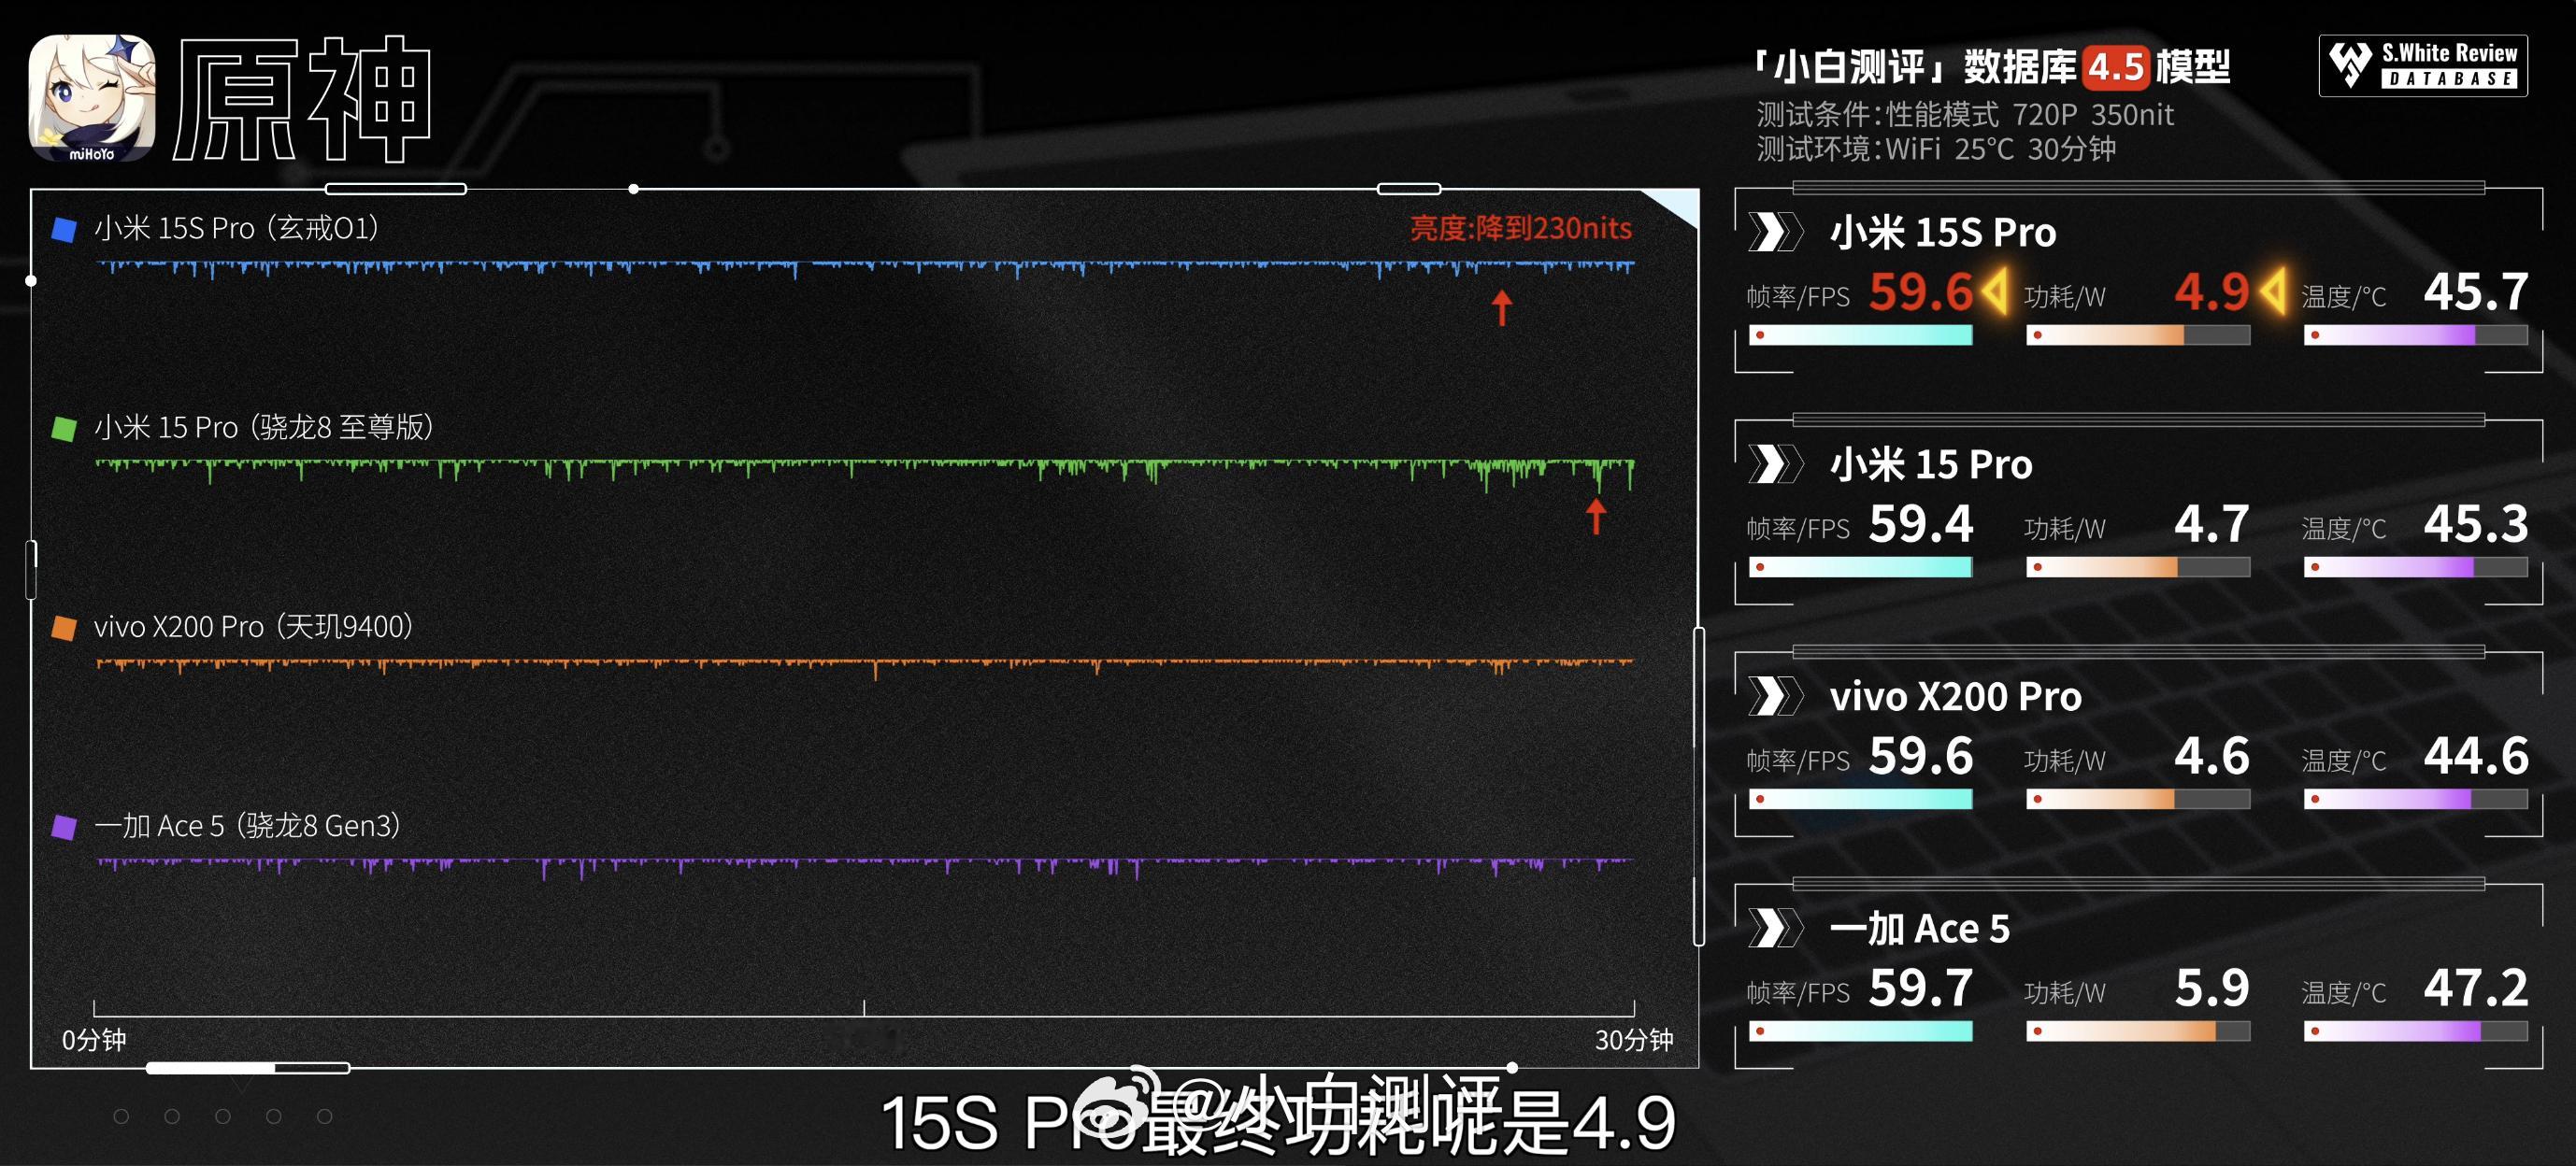Screen dimensions: 2576x1166
Task: Click the vivo X200 Pro (天玑9400) chart label
Action: 254,627
